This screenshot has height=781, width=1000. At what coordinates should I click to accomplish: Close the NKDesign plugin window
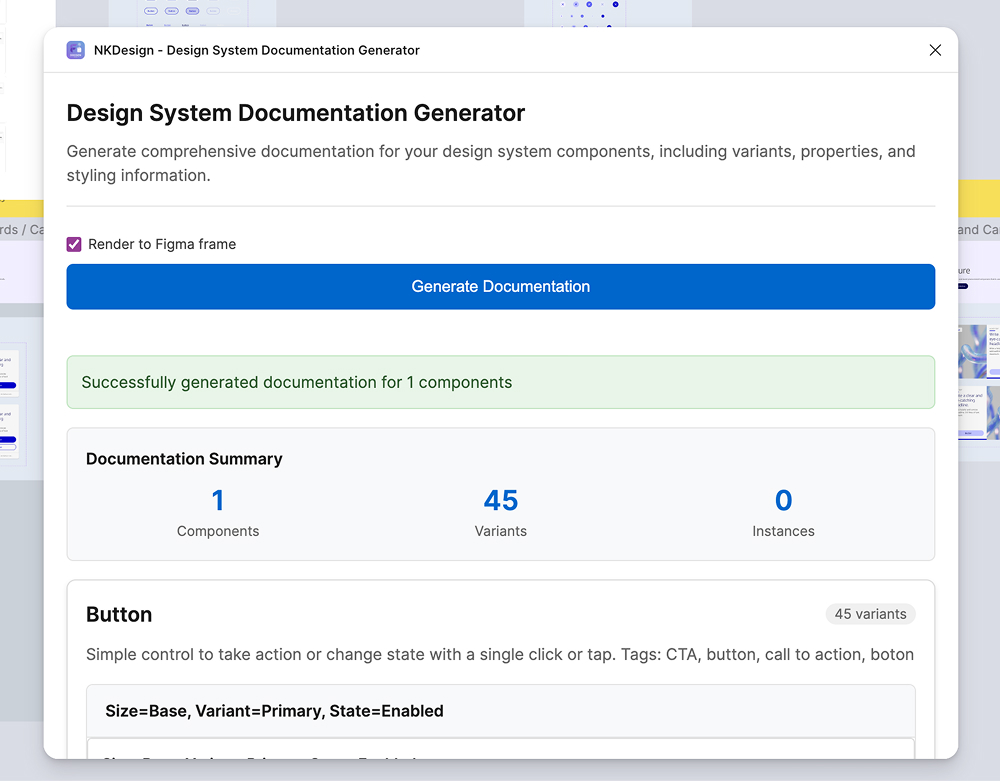click(x=935, y=50)
